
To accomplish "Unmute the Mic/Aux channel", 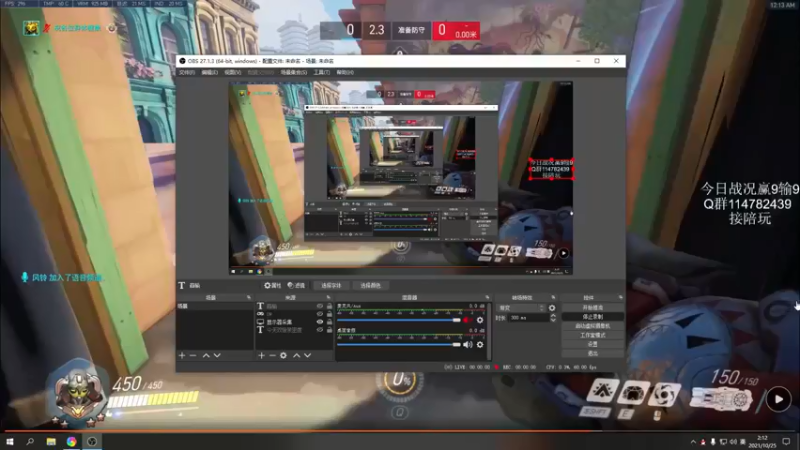I will [x=467, y=320].
